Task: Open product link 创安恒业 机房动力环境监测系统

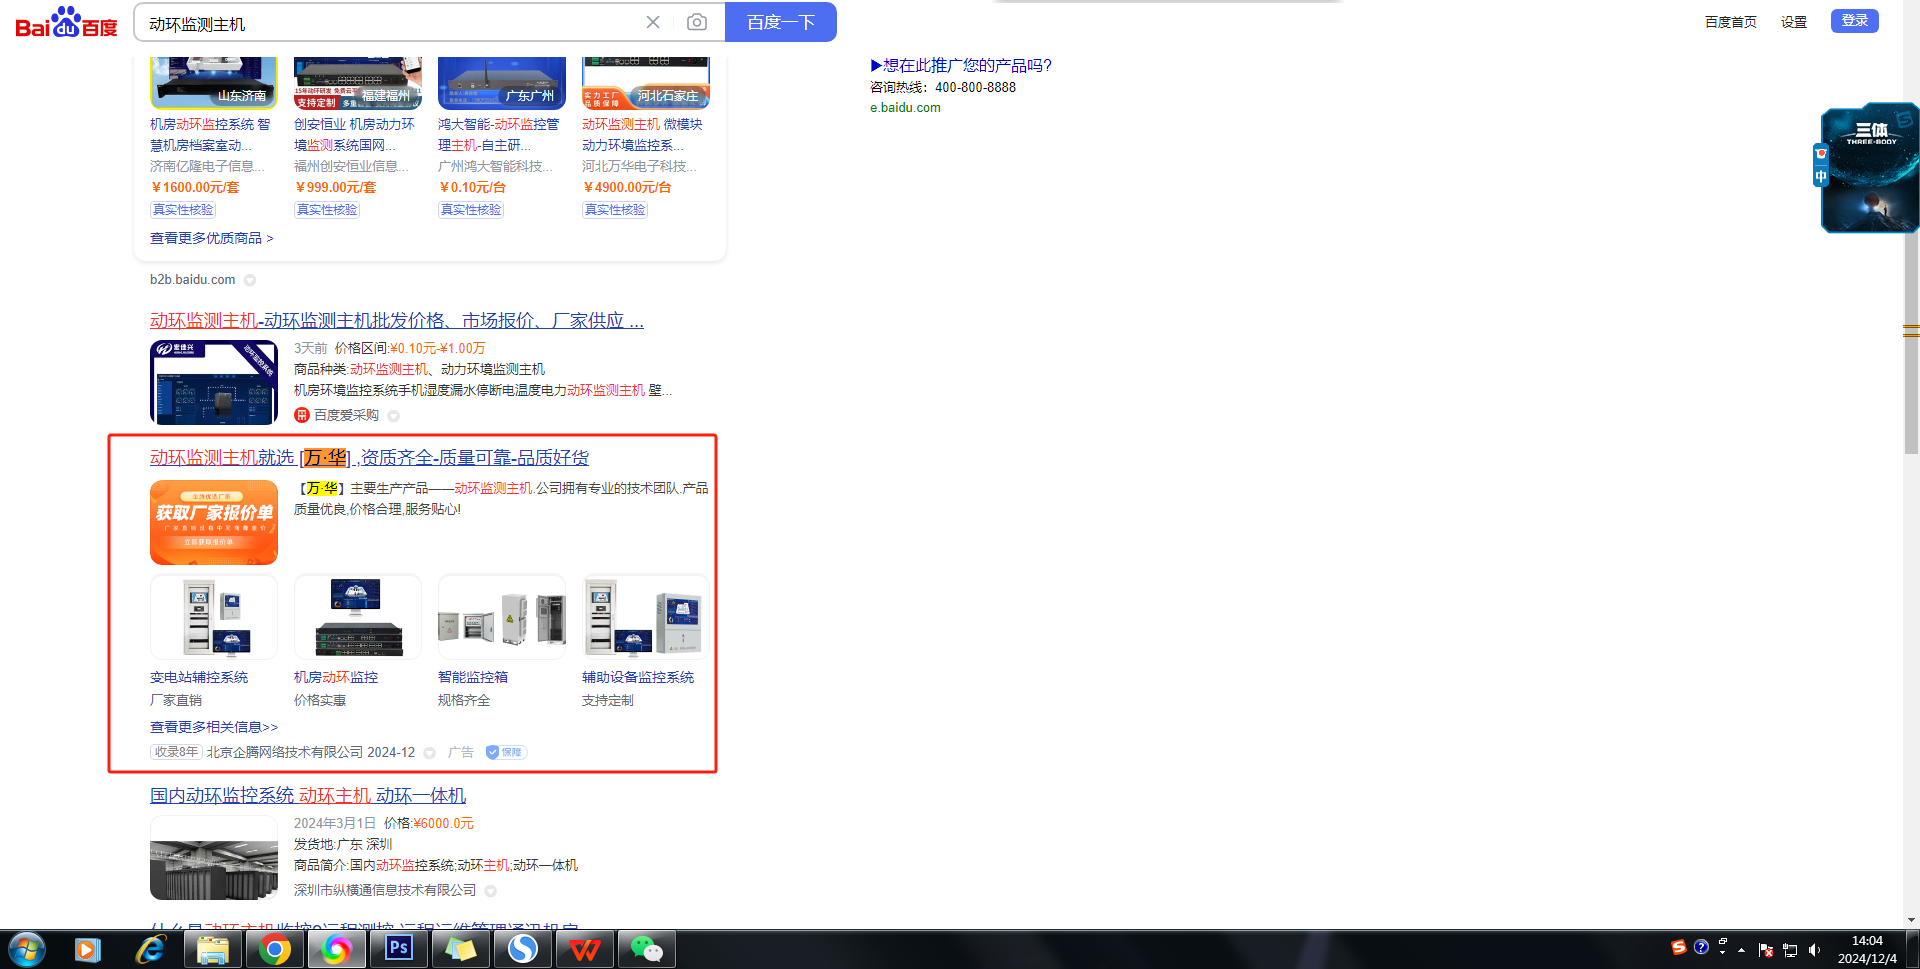Action: [354, 135]
